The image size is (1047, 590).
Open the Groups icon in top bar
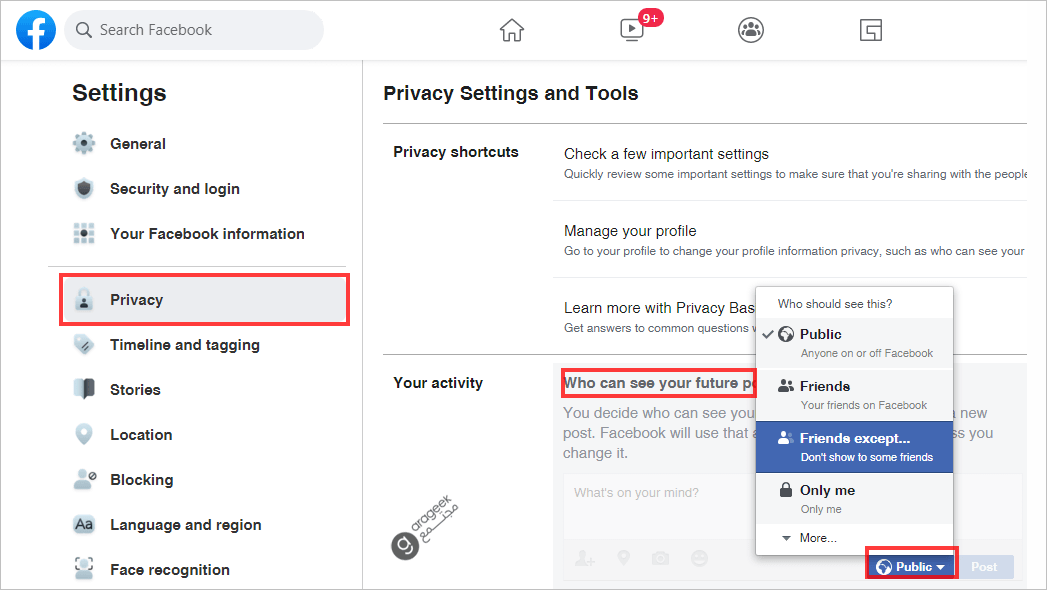coord(751,30)
